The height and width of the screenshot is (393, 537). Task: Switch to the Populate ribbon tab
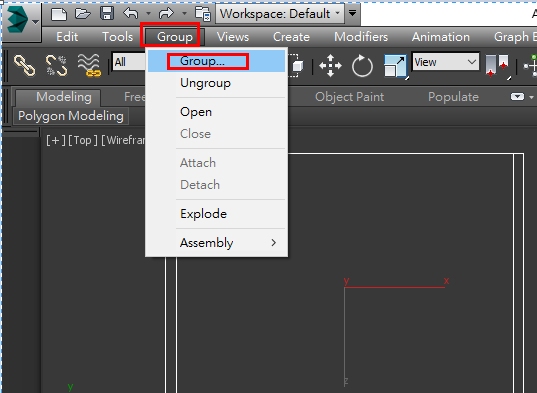(x=453, y=97)
